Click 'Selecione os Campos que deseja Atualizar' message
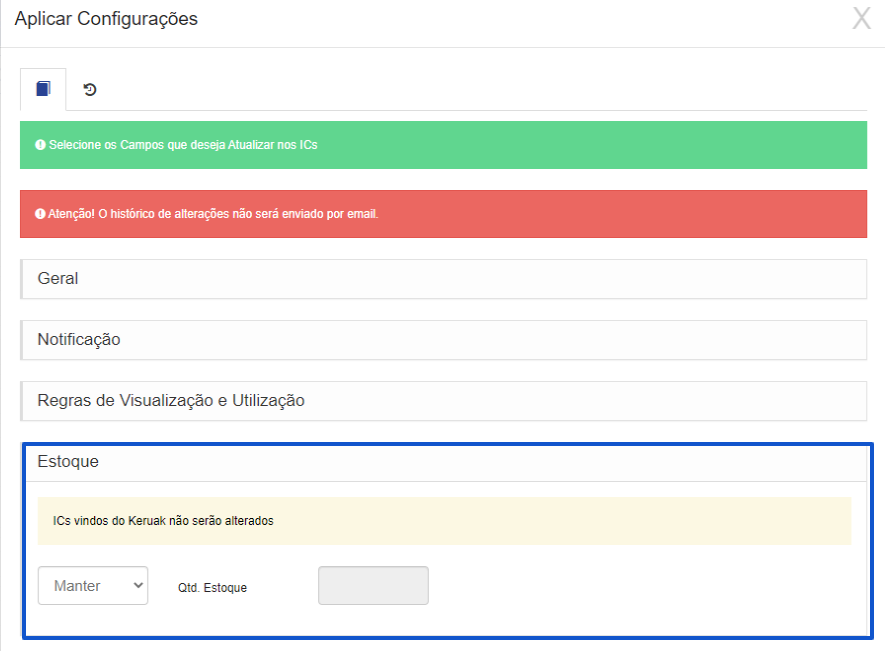 pyautogui.click(x=183, y=145)
